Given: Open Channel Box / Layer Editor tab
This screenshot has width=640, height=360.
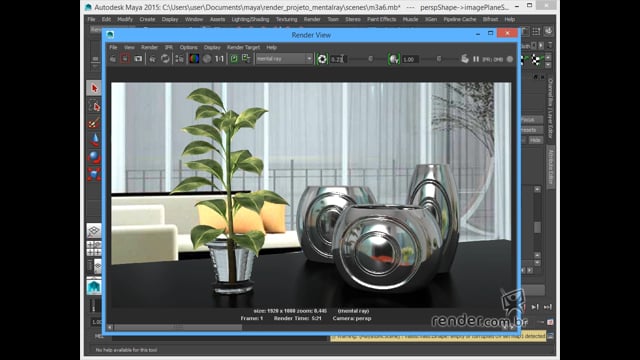Looking at the screenshot, I should (550, 108).
